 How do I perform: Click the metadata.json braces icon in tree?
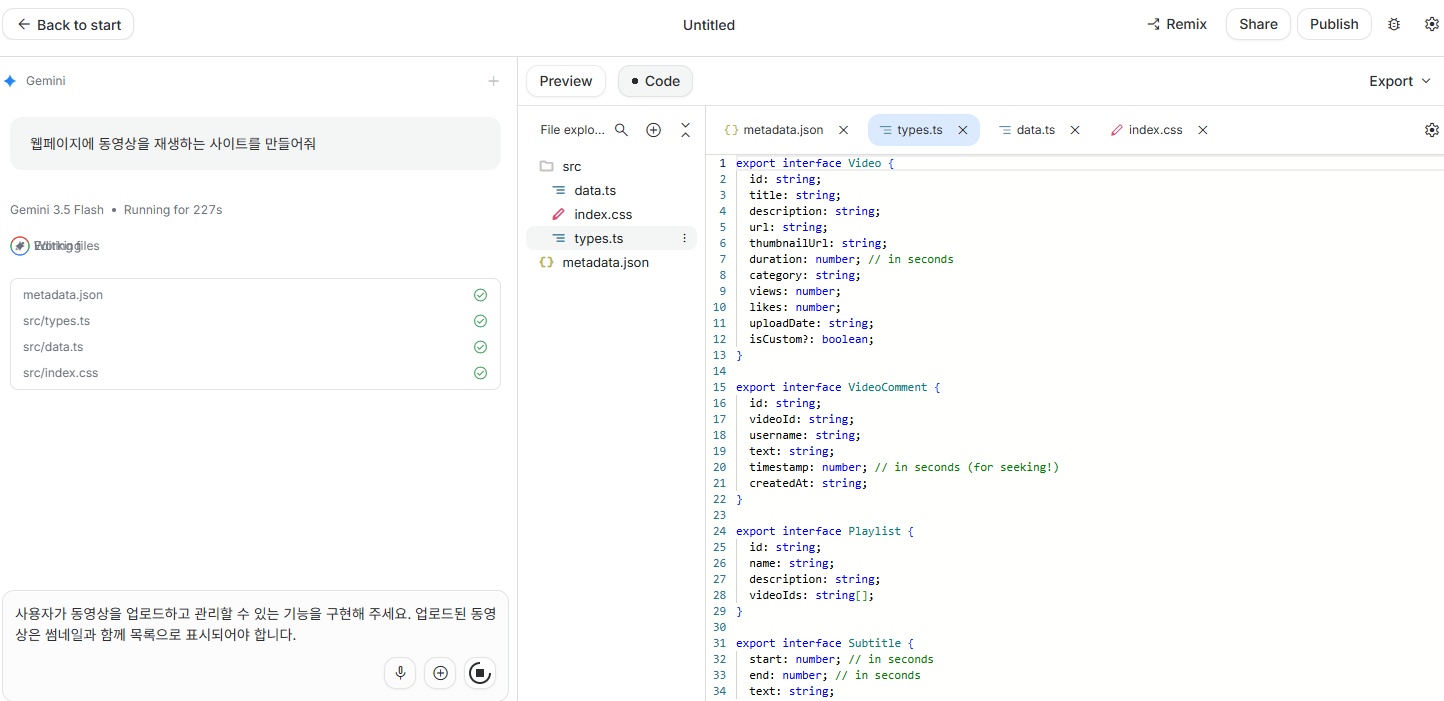point(546,262)
